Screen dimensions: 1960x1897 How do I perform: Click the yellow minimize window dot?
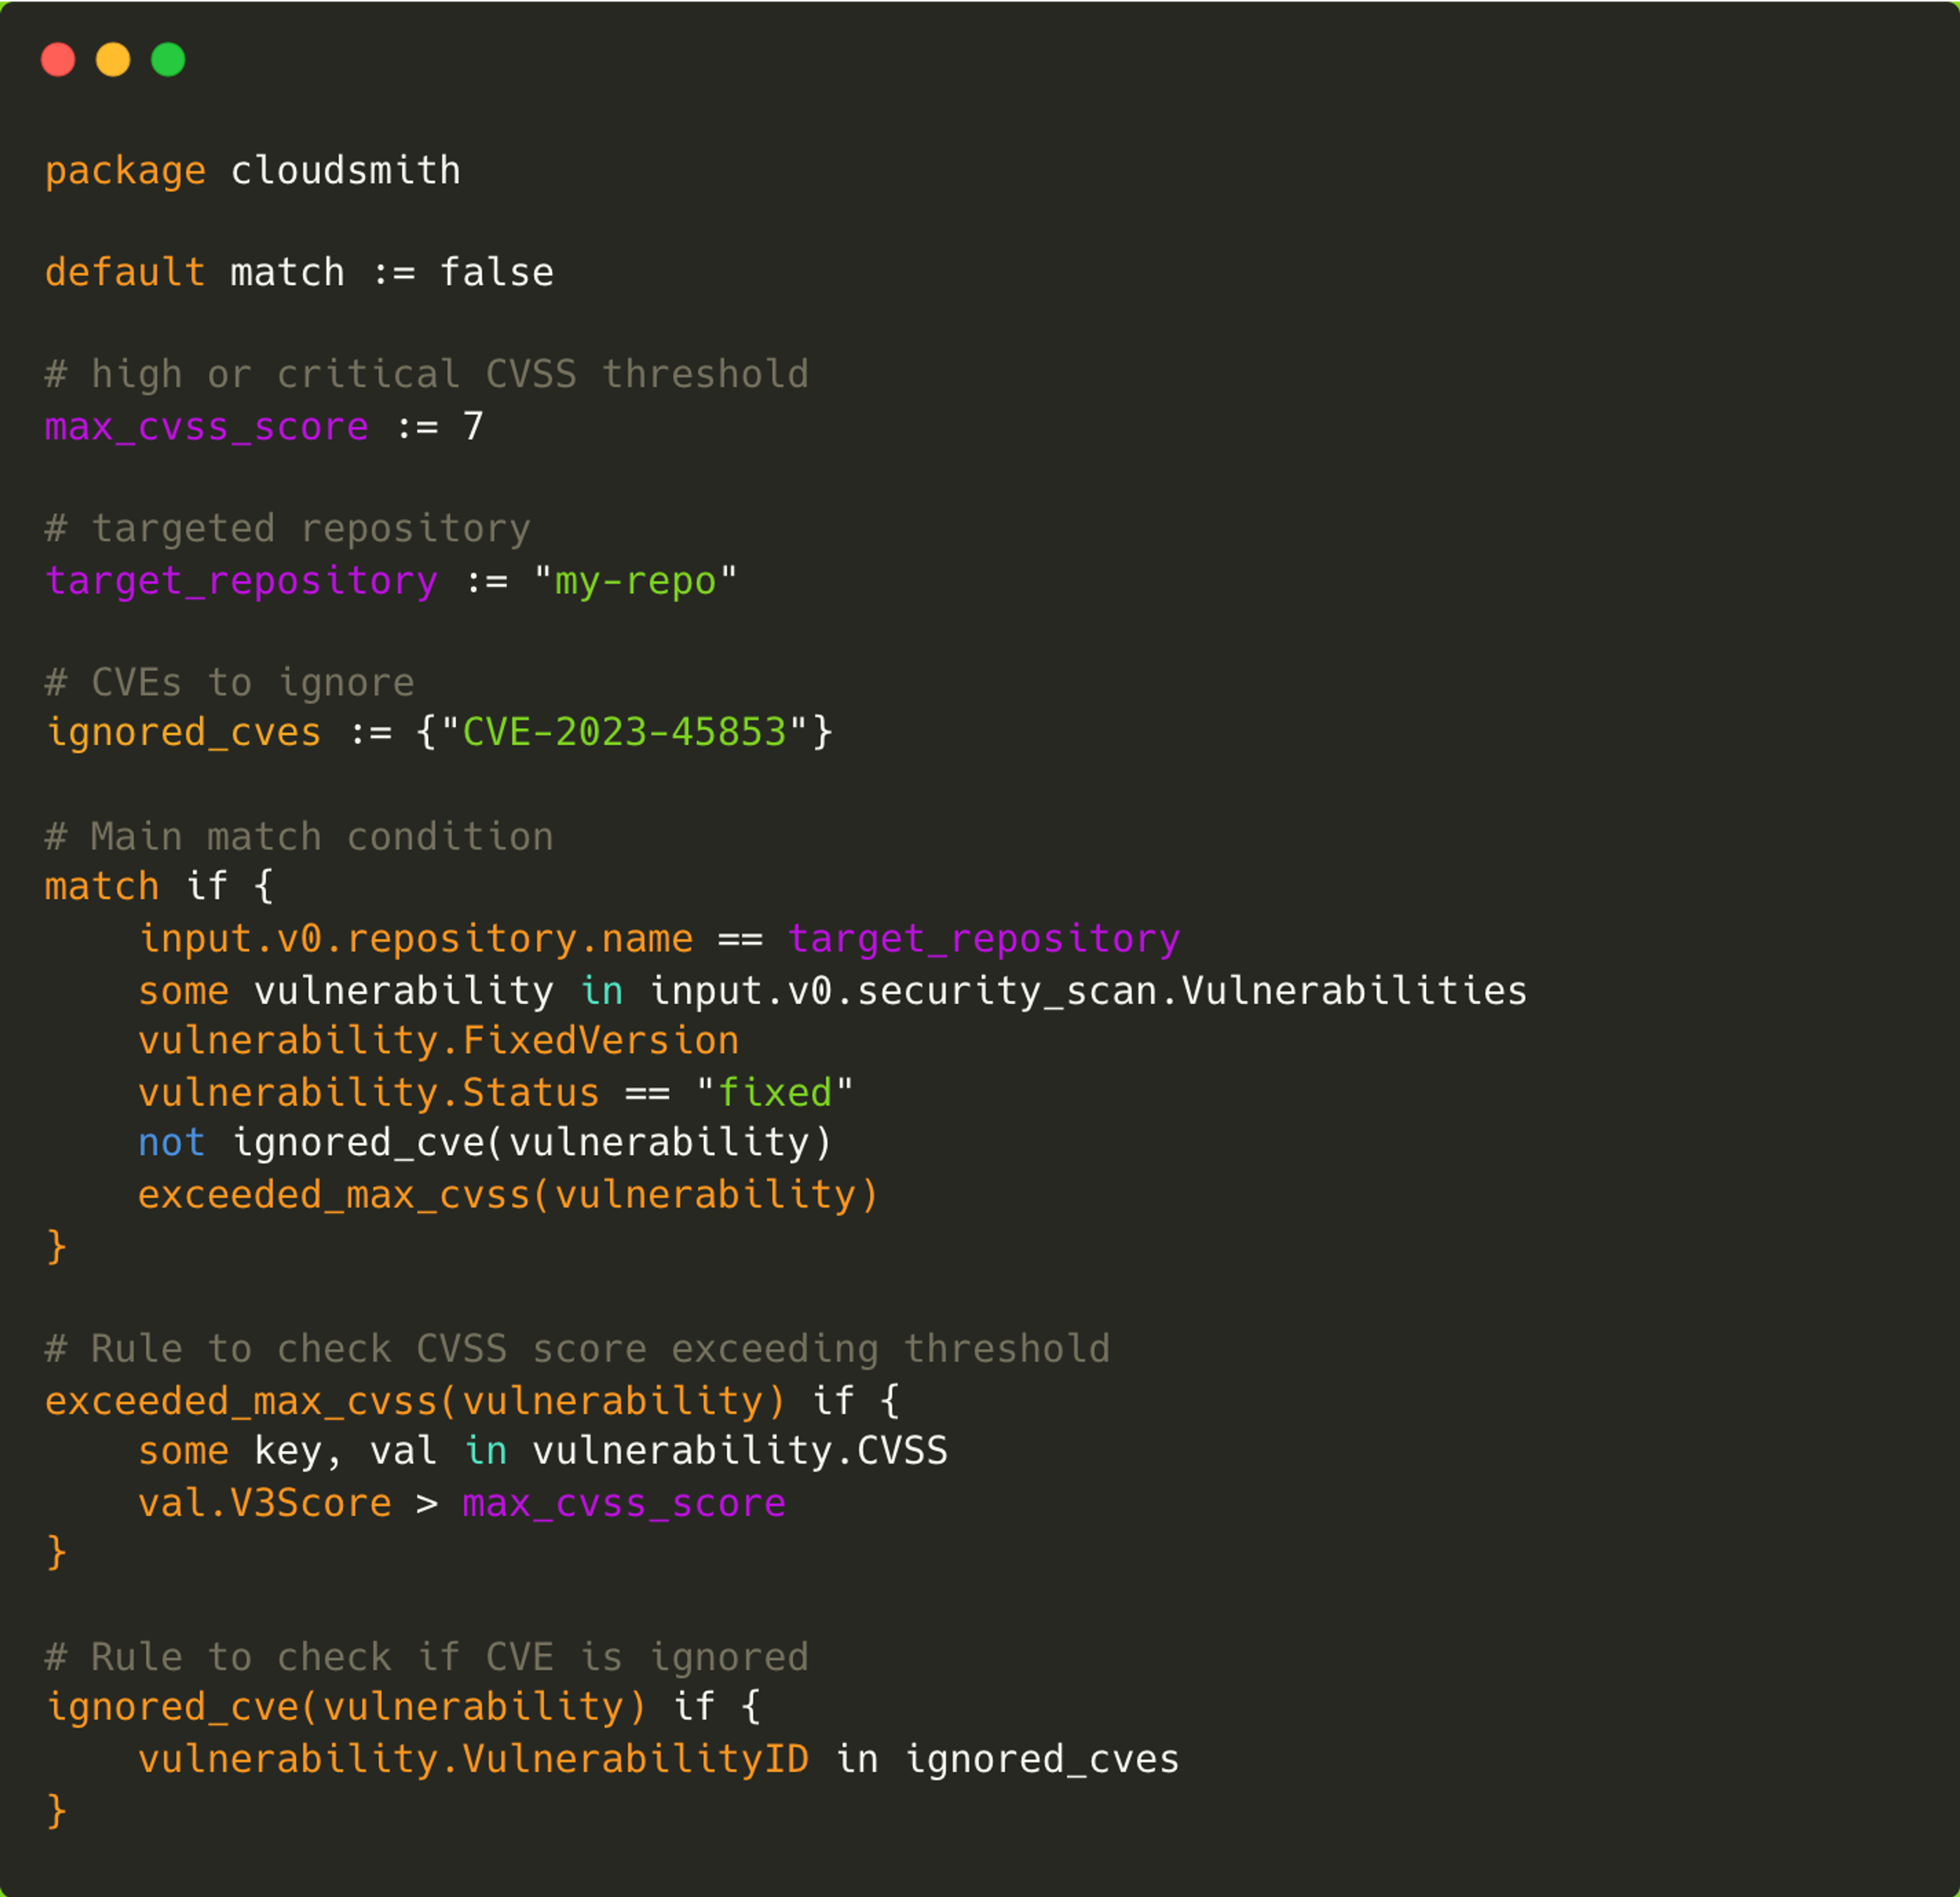[113, 60]
